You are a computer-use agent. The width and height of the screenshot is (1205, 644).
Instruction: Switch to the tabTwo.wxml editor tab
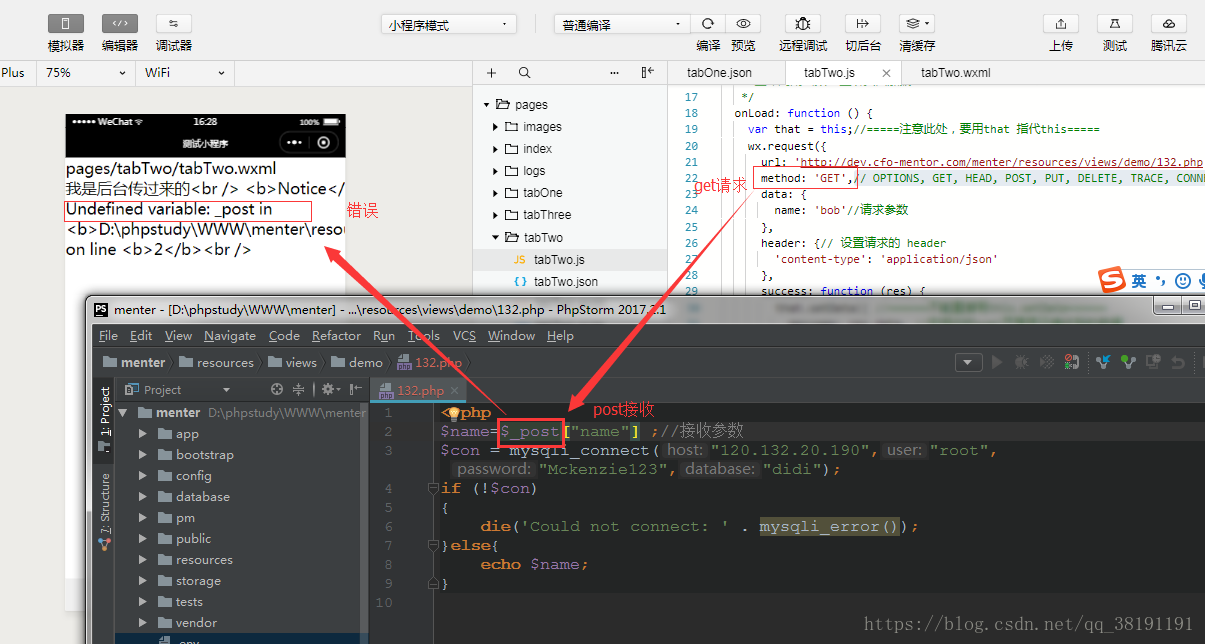click(x=955, y=73)
